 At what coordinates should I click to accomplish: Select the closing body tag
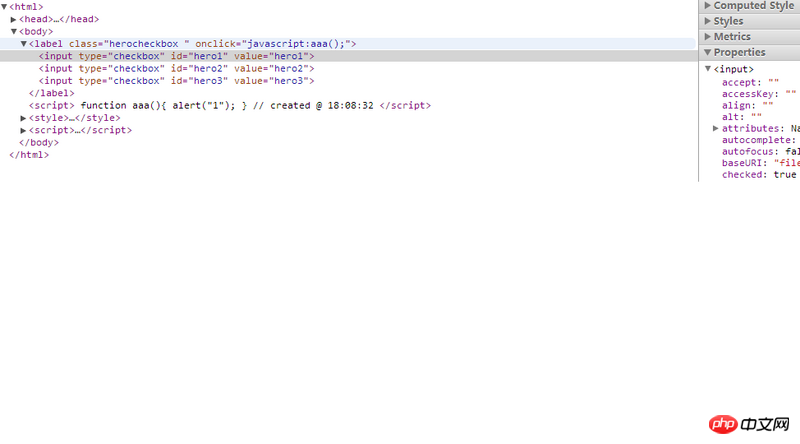click(x=39, y=142)
